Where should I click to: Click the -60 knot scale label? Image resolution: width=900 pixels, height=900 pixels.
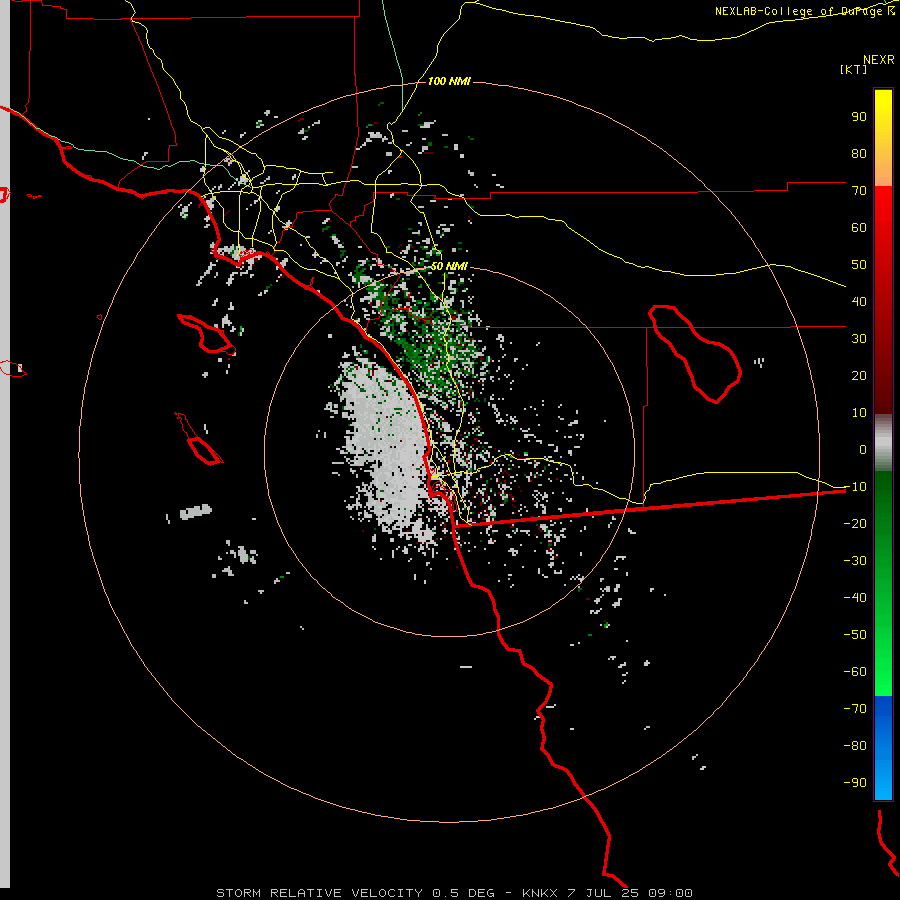coord(855,672)
